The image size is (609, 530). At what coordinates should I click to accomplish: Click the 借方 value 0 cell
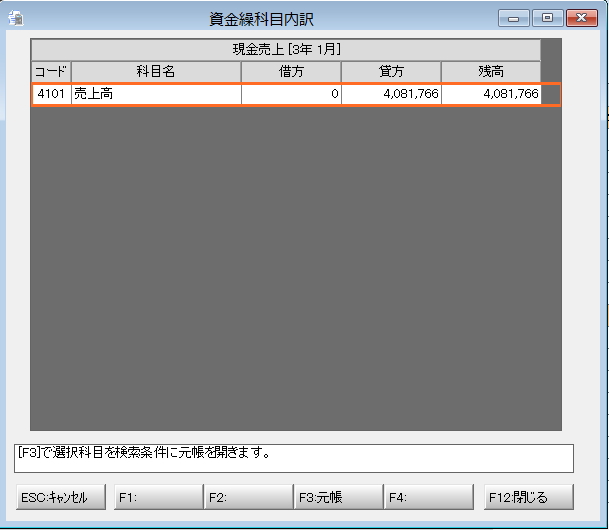point(291,94)
